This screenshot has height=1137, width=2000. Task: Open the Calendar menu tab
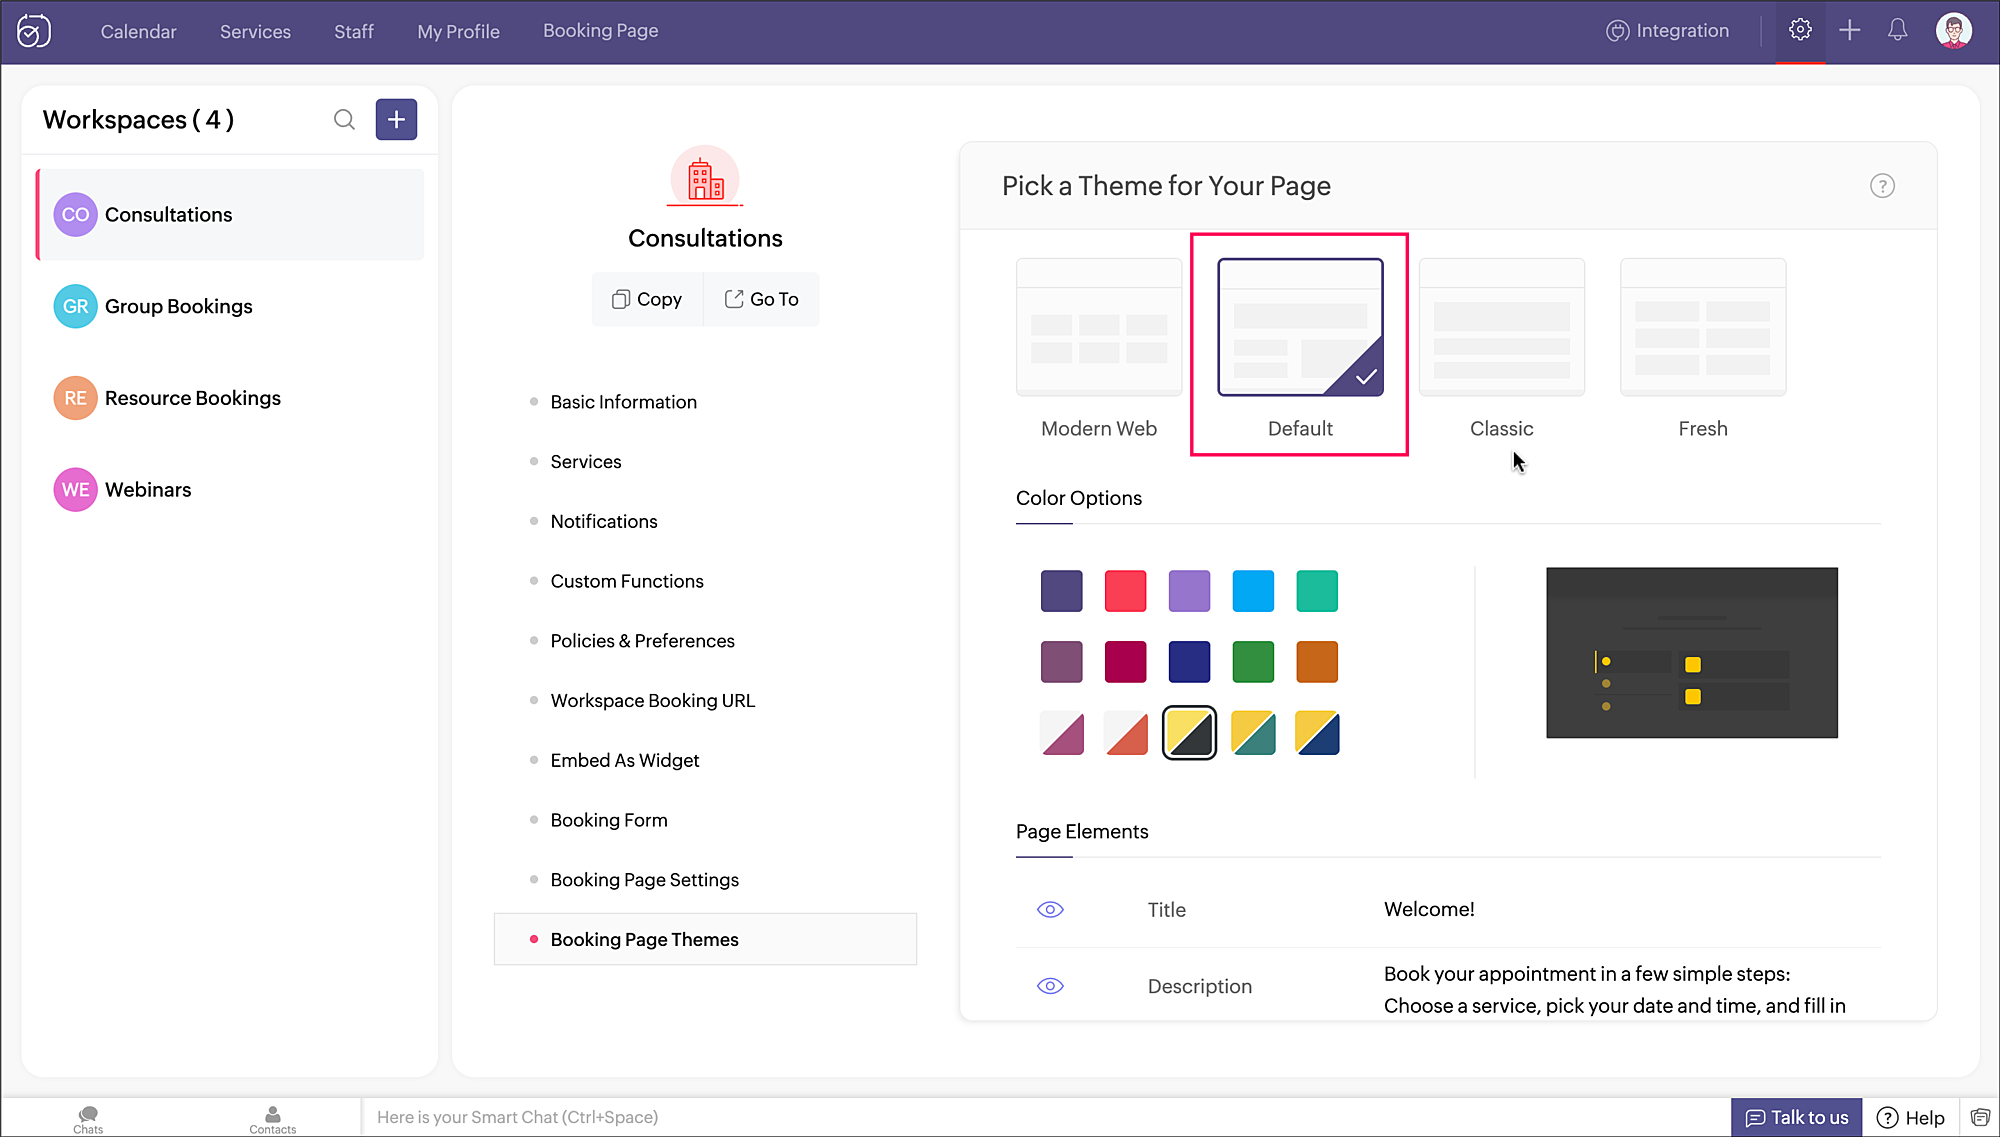[x=138, y=31]
